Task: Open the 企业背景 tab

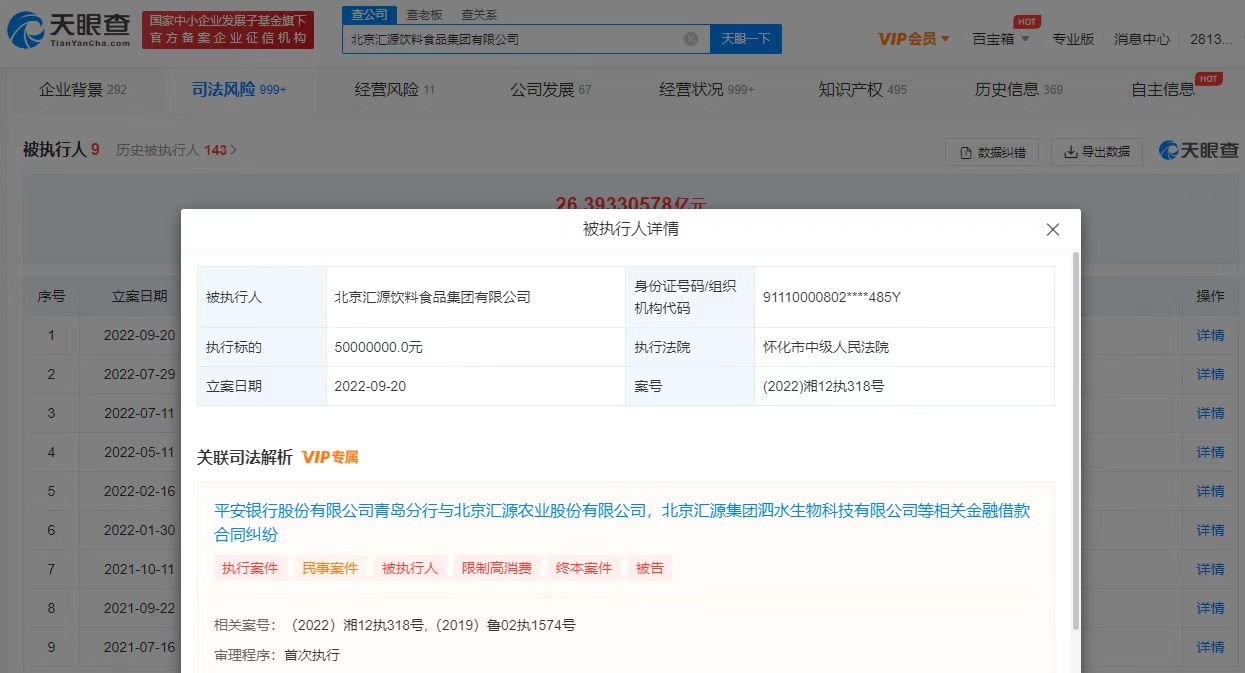Action: pos(83,90)
